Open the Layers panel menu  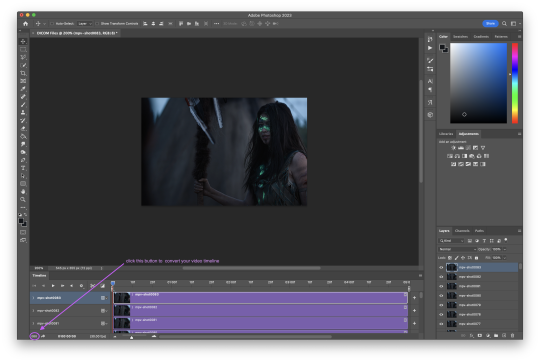click(x=519, y=231)
